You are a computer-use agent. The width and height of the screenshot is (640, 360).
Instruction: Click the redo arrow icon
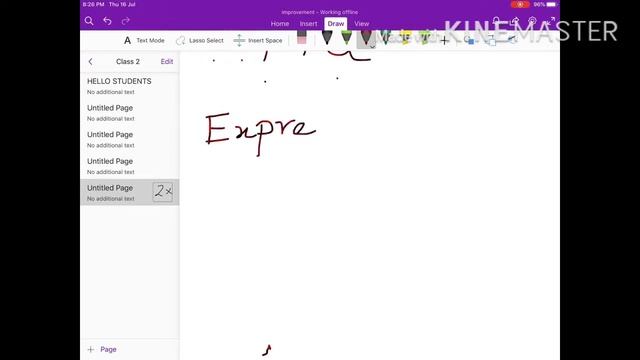pyautogui.click(x=126, y=21)
